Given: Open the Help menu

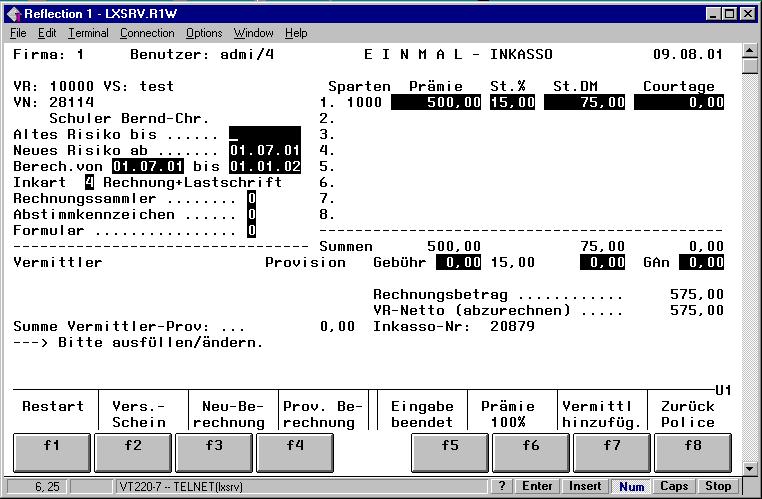Looking at the screenshot, I should (x=296, y=33).
